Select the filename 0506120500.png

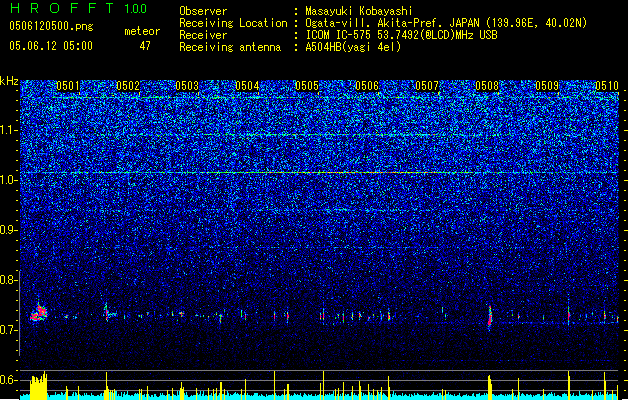[51, 26]
